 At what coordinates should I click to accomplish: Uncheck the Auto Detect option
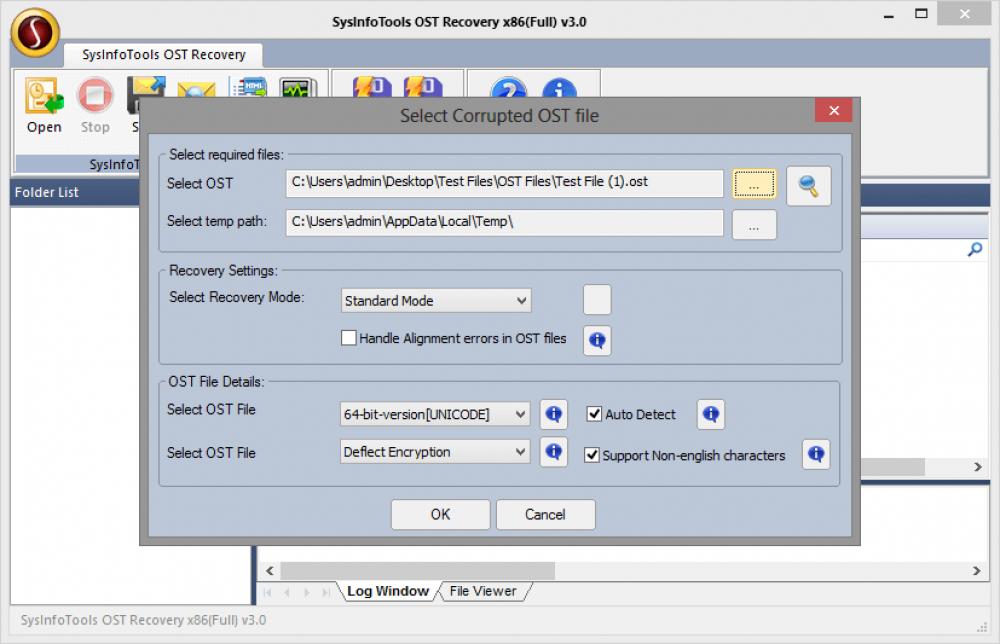[594, 414]
